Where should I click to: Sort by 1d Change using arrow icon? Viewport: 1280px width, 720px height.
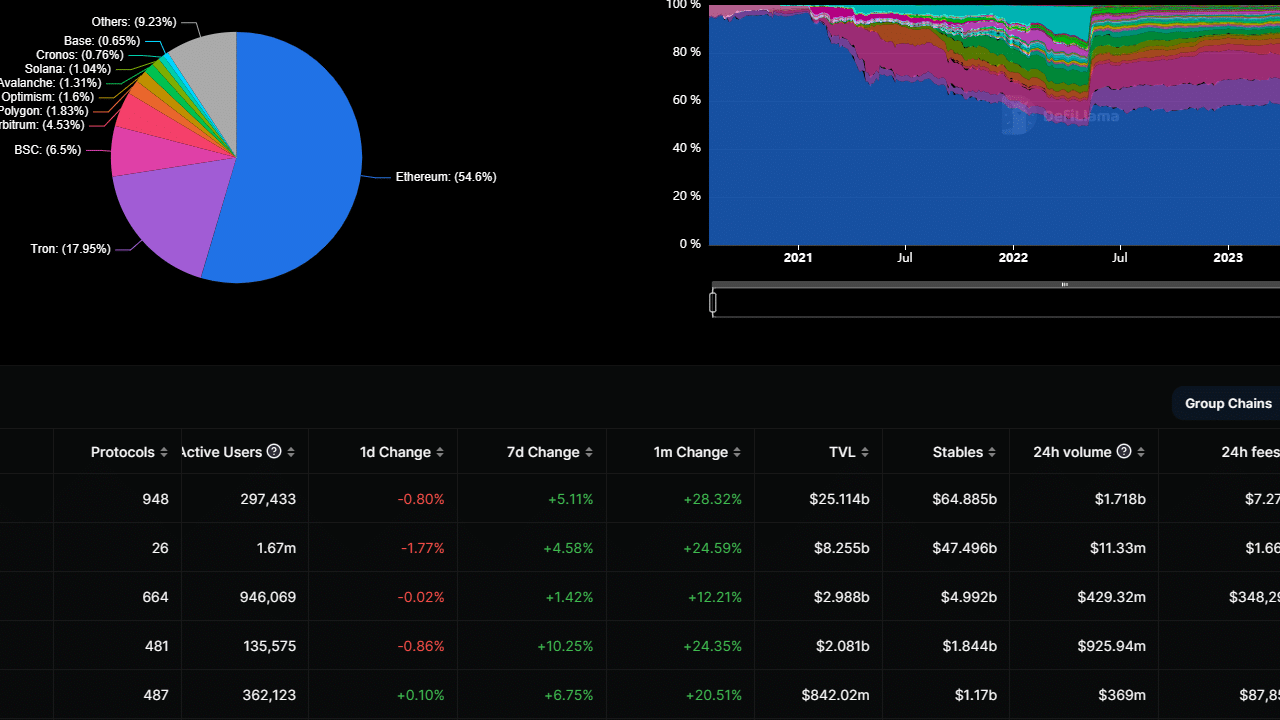[x=440, y=452]
